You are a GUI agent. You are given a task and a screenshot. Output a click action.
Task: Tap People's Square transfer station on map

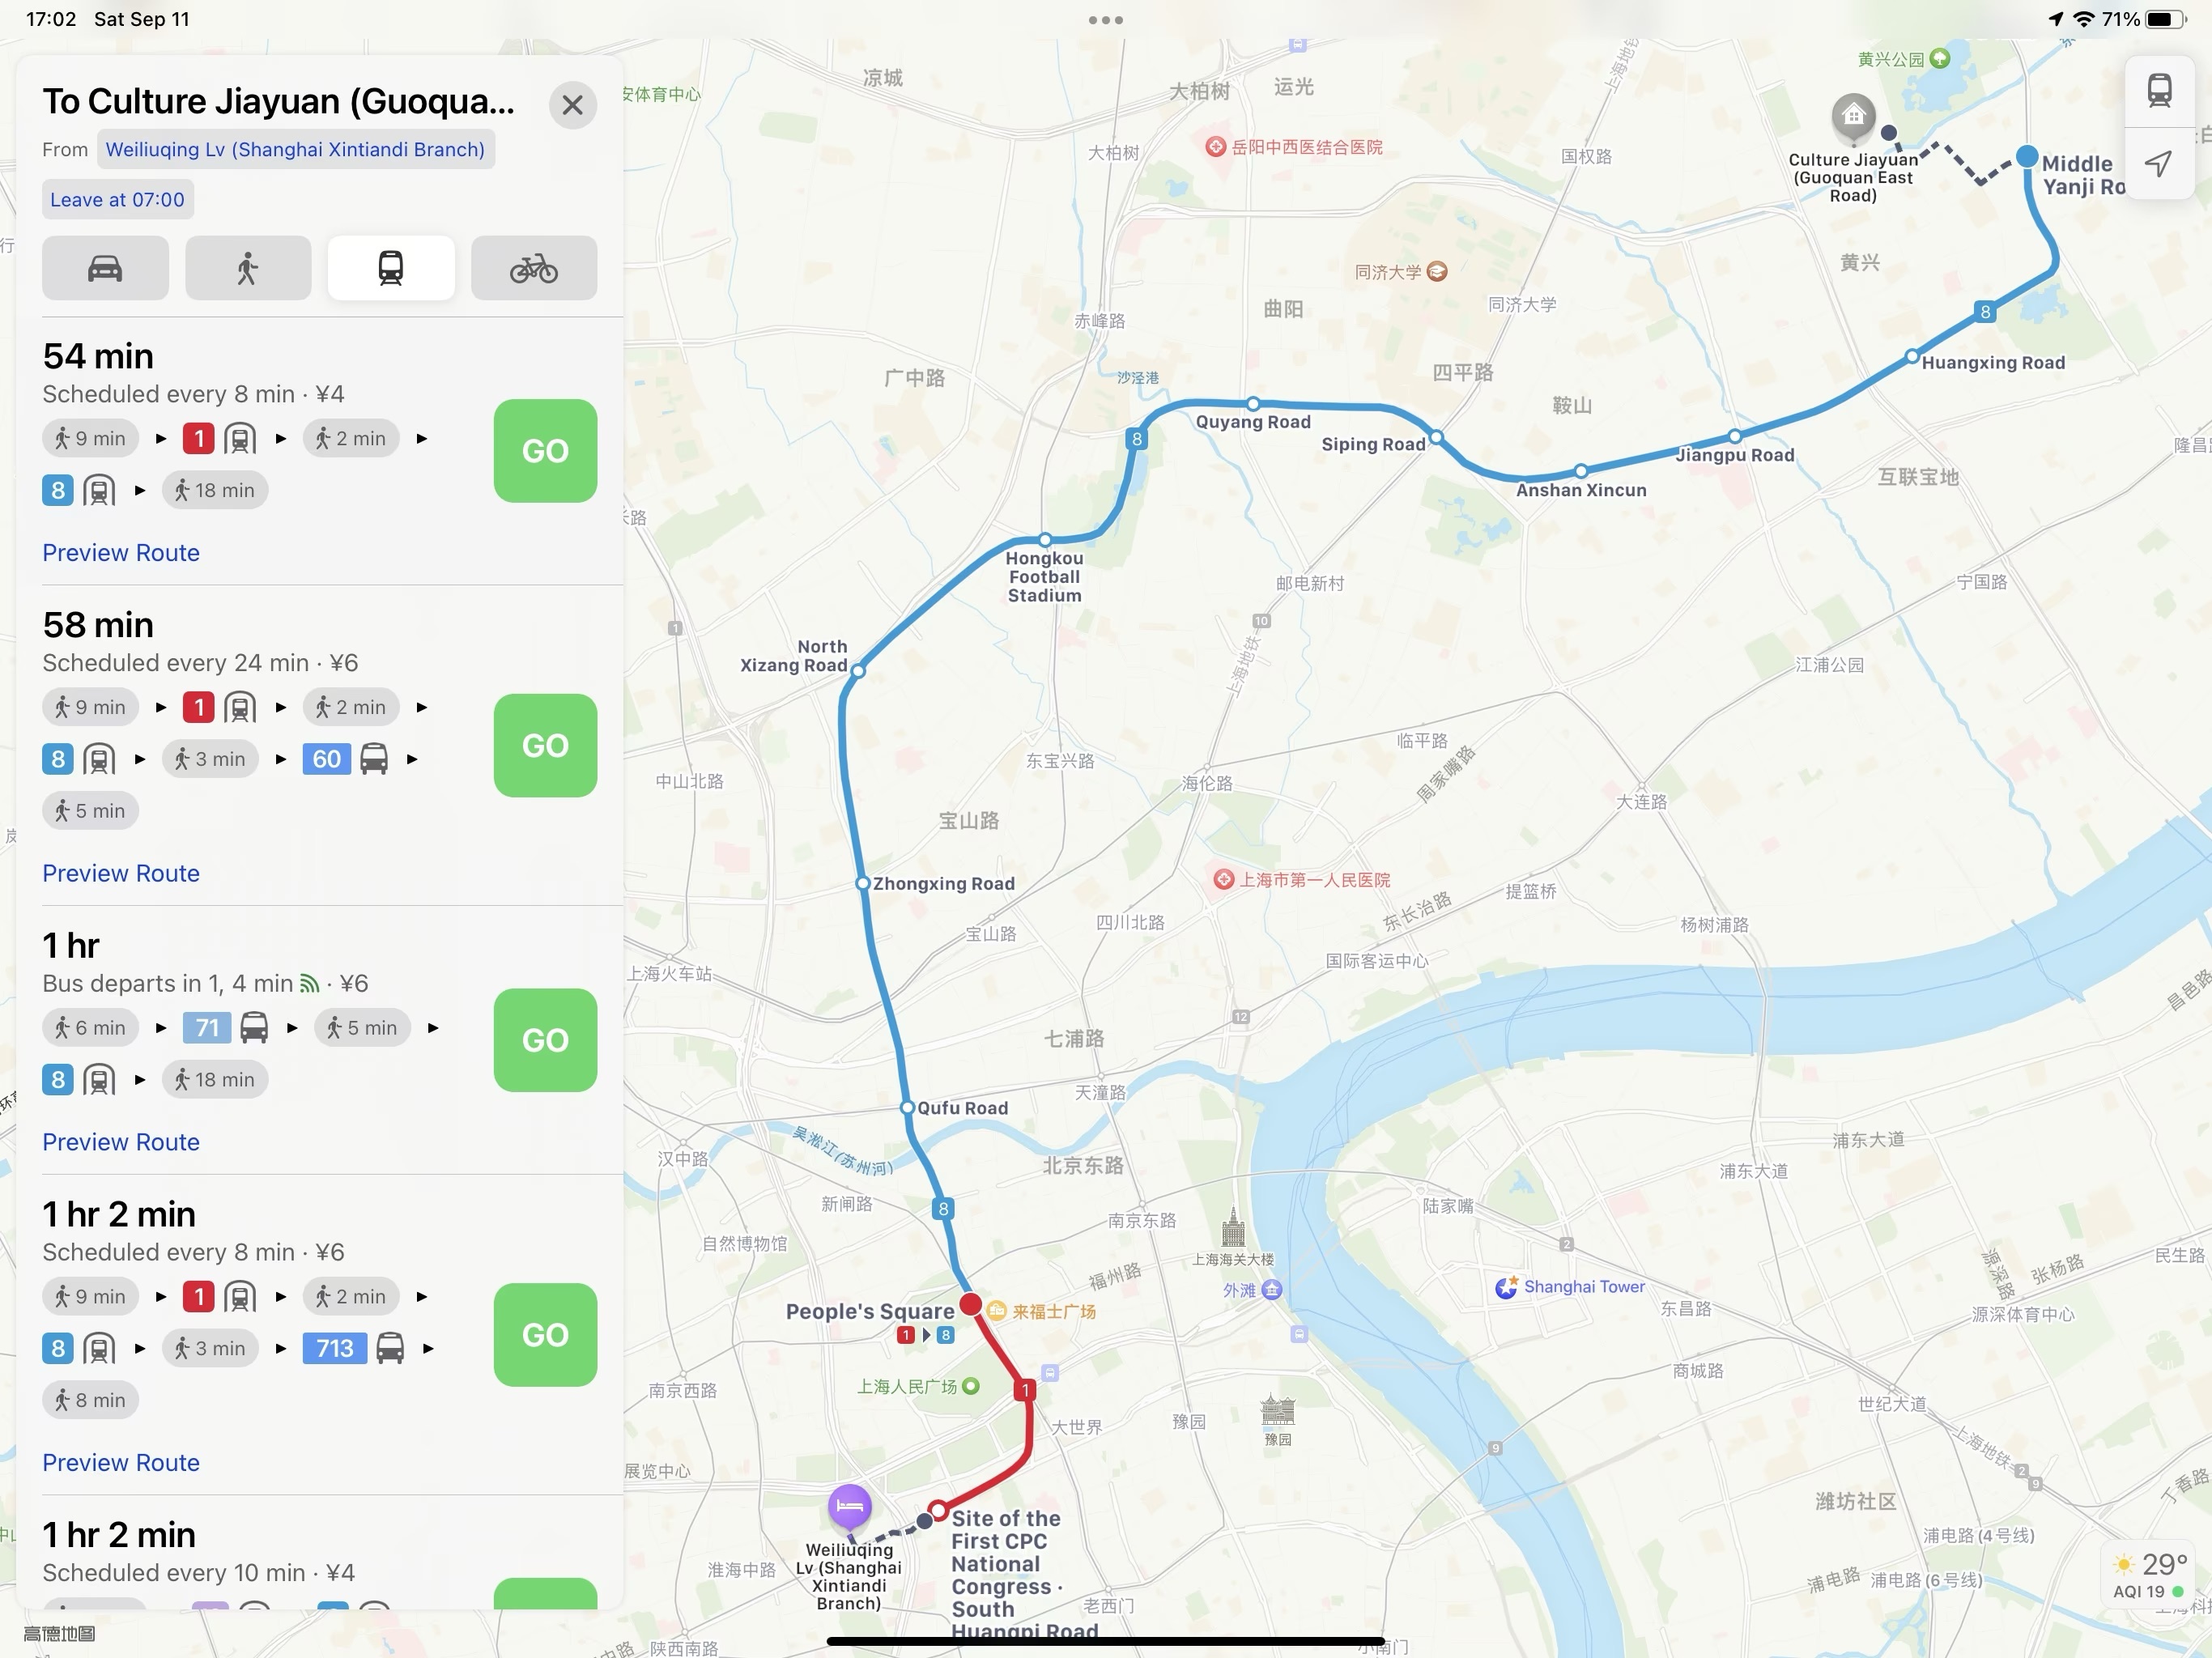click(x=970, y=1304)
